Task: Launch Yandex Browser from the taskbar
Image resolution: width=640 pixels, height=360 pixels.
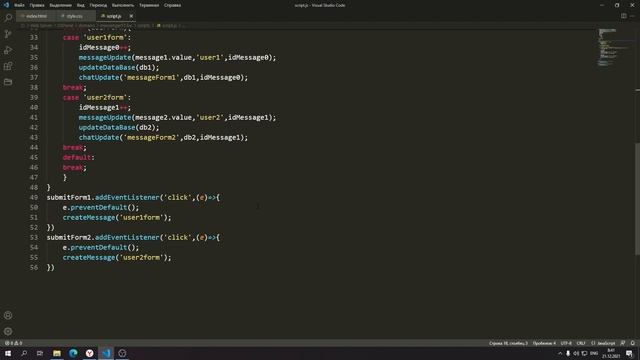Action: point(89,353)
